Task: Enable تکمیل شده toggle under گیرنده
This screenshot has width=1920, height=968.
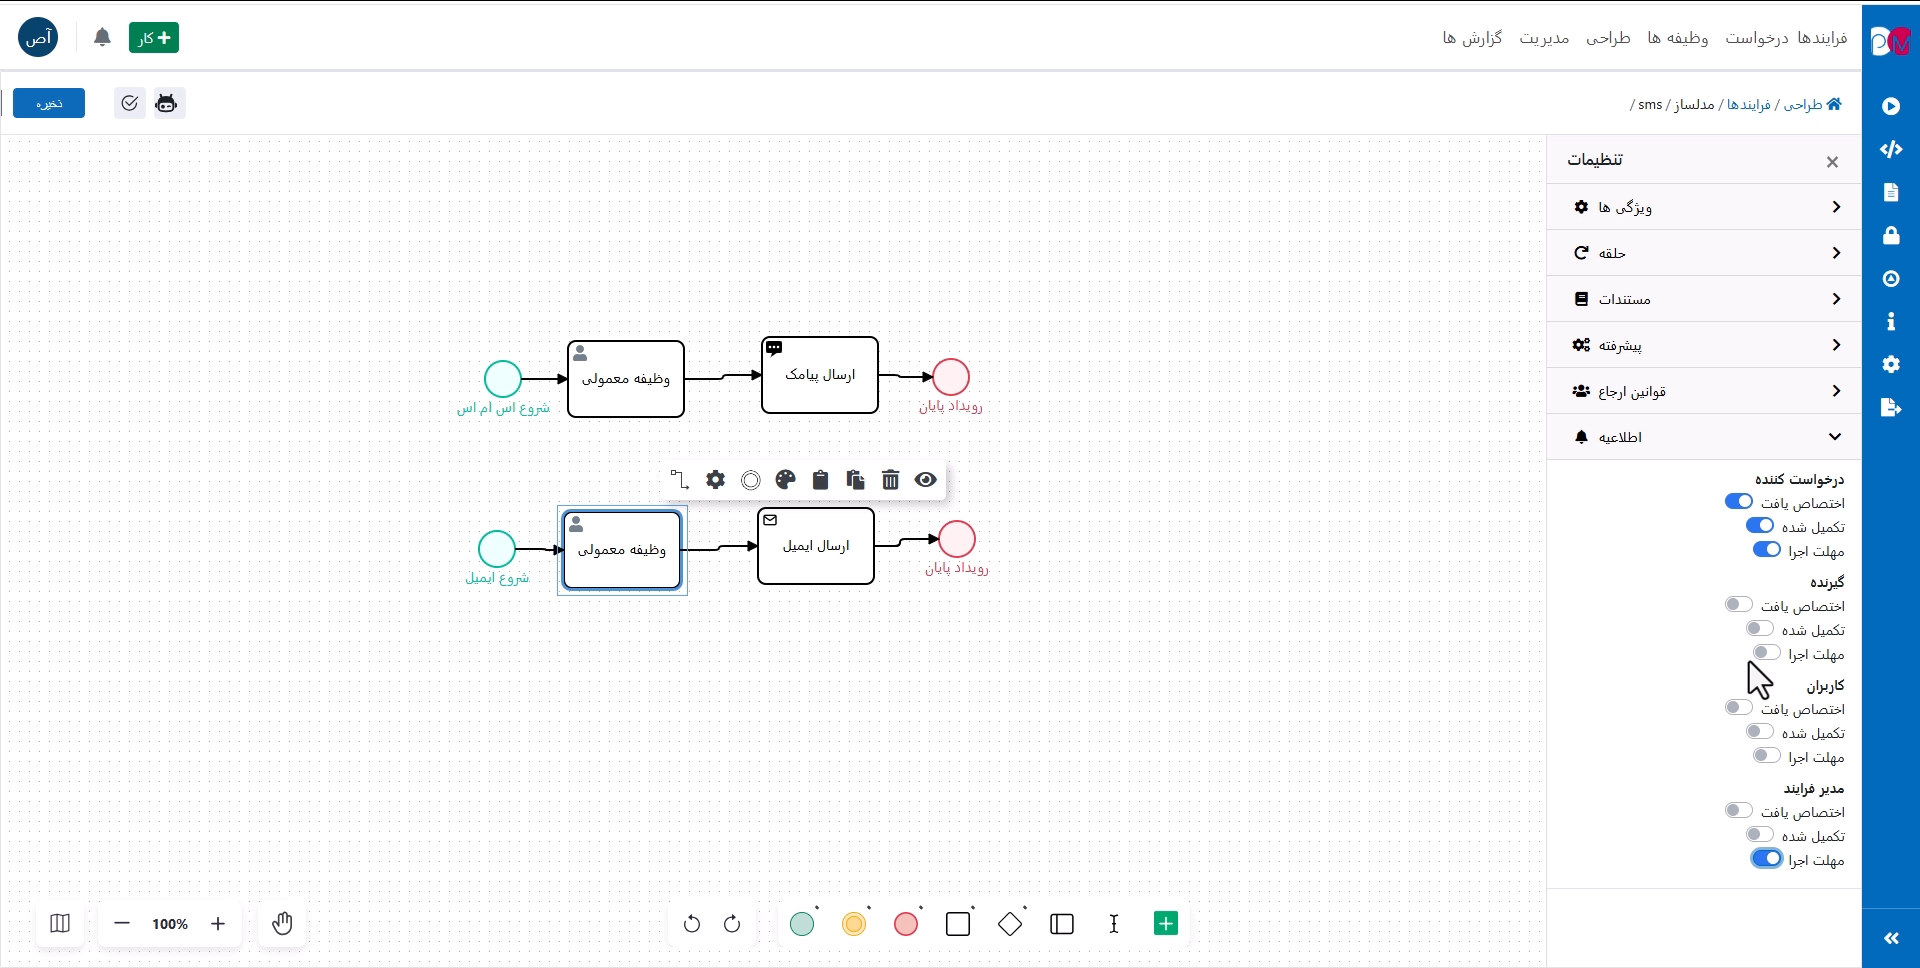Action: (1759, 629)
